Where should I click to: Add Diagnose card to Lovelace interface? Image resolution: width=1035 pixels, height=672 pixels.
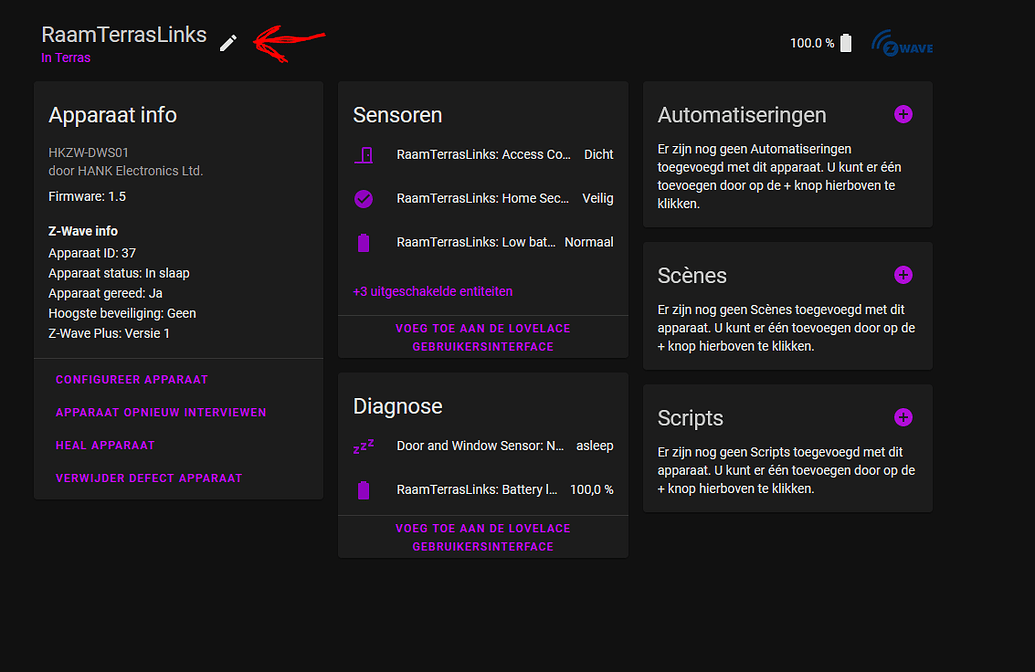point(483,537)
